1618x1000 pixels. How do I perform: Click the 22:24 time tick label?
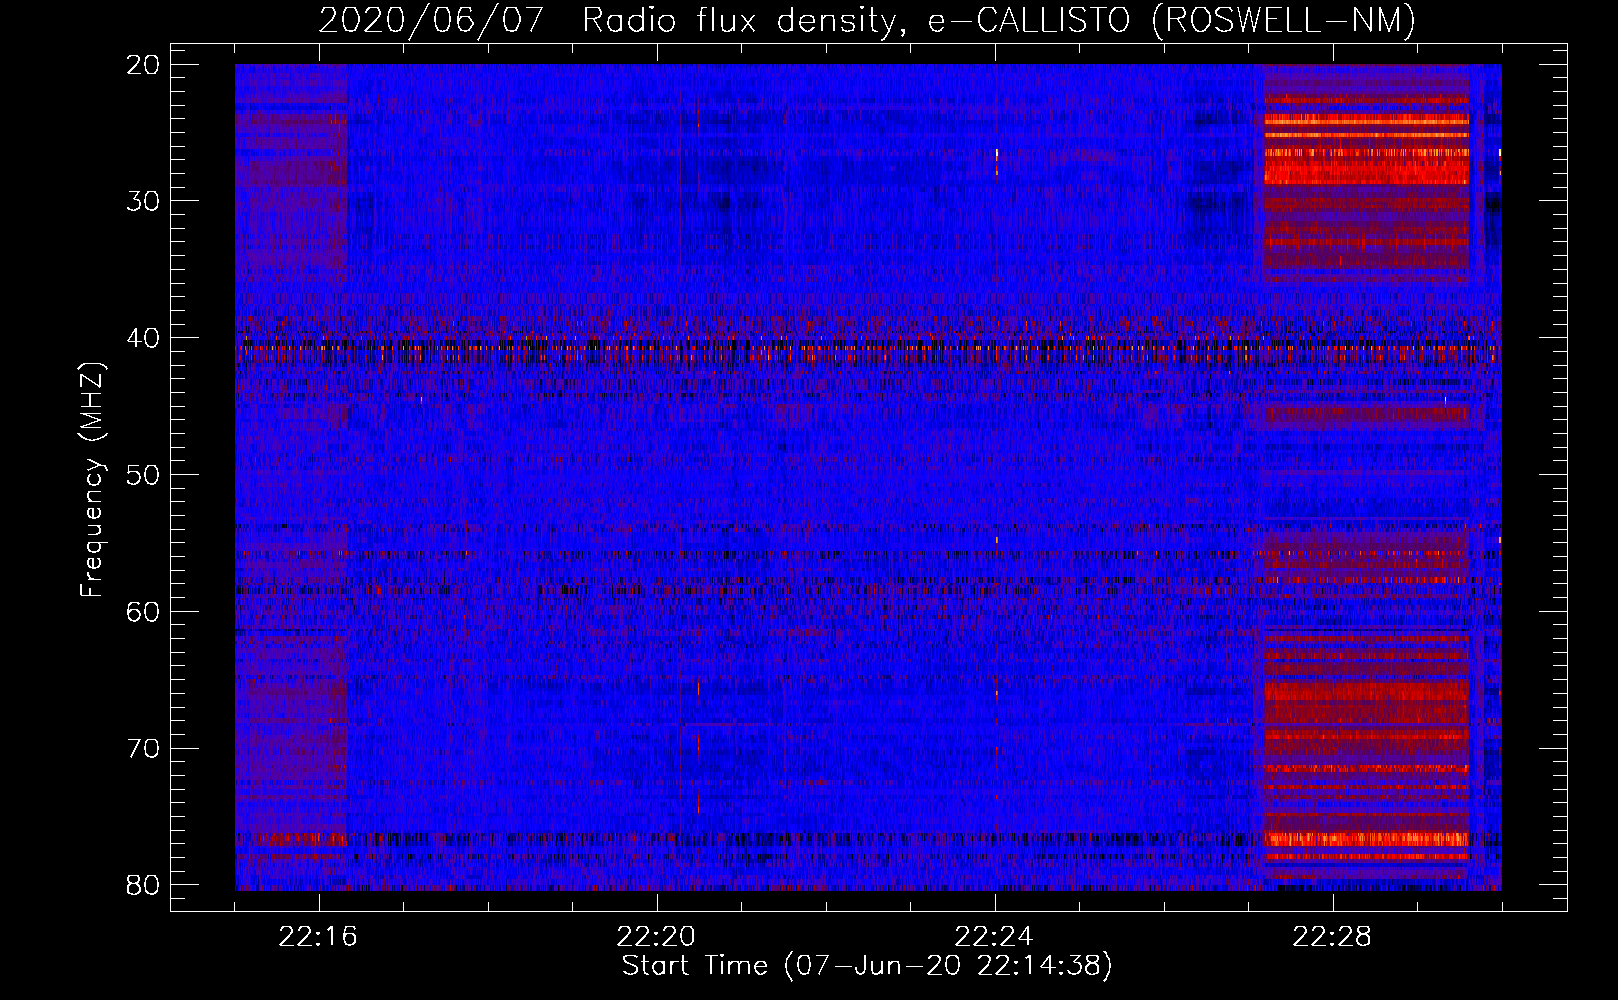click(x=994, y=937)
